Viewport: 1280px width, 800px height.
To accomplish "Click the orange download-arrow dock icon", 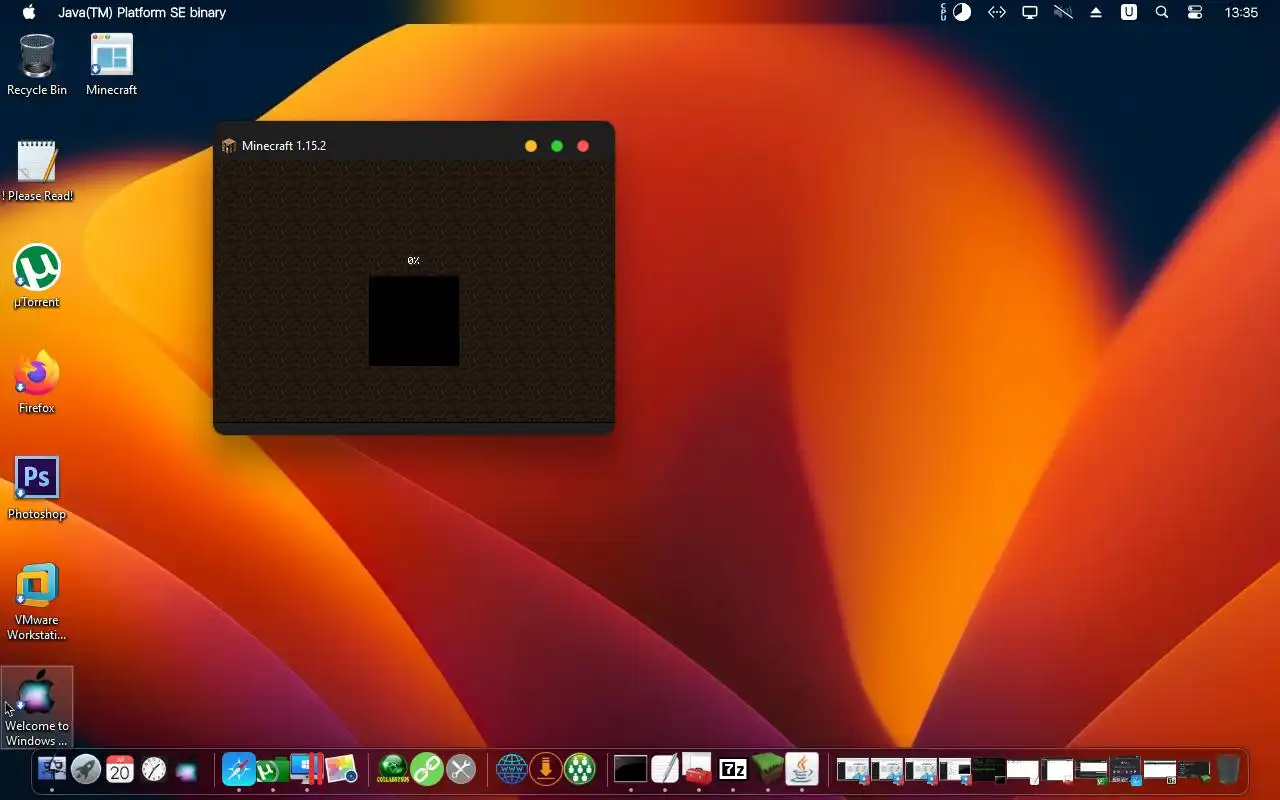I will click(546, 769).
